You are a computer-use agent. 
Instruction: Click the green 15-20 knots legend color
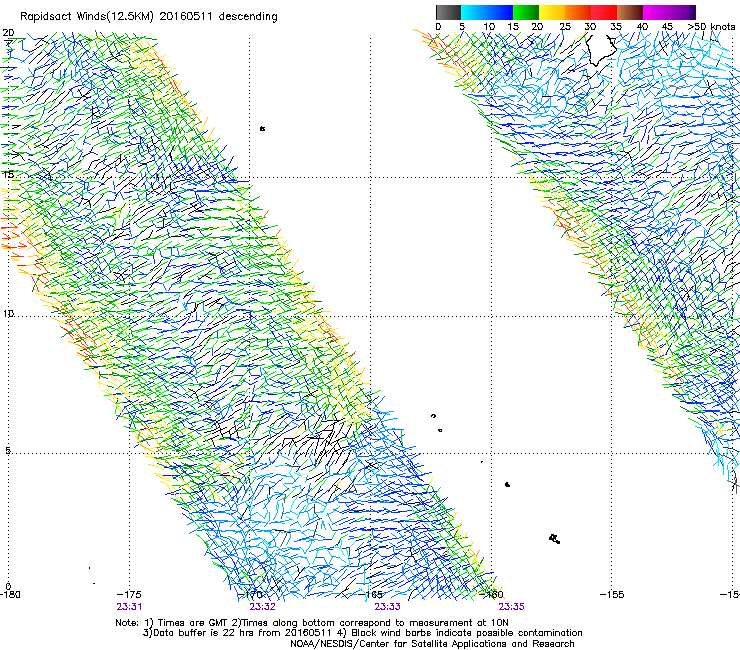(526, 12)
